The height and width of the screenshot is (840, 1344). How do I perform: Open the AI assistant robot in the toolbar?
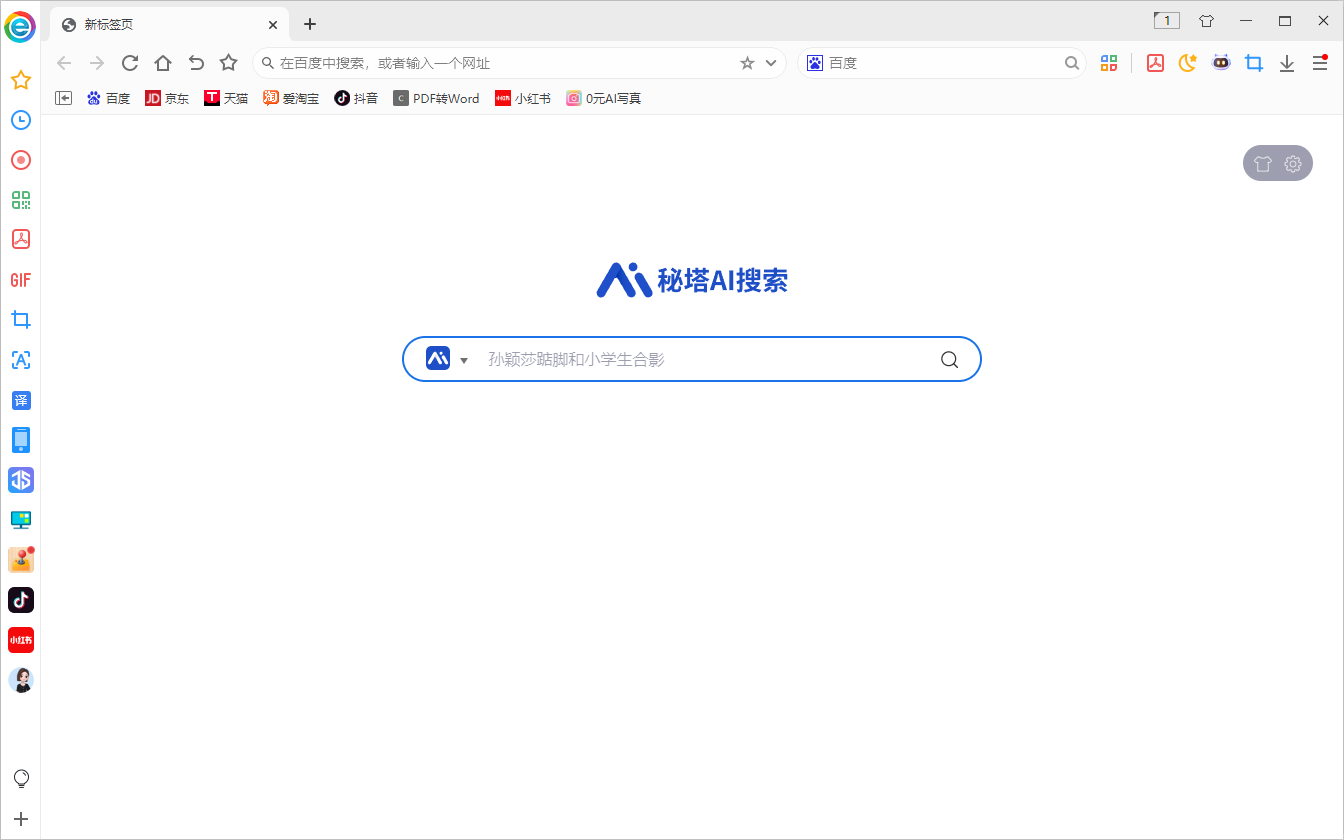pos(1221,62)
